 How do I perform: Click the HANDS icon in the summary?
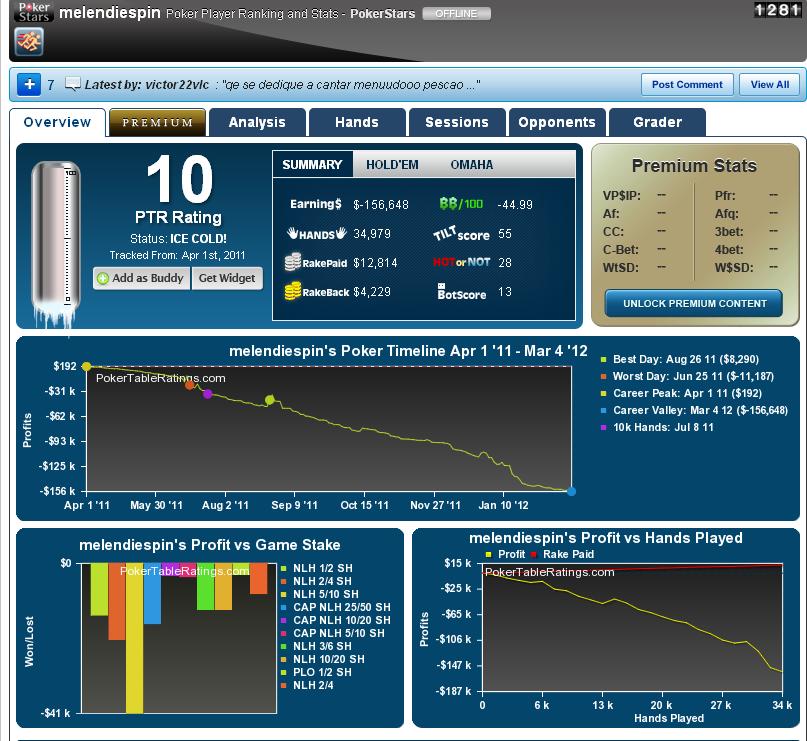pyautogui.click(x=317, y=234)
